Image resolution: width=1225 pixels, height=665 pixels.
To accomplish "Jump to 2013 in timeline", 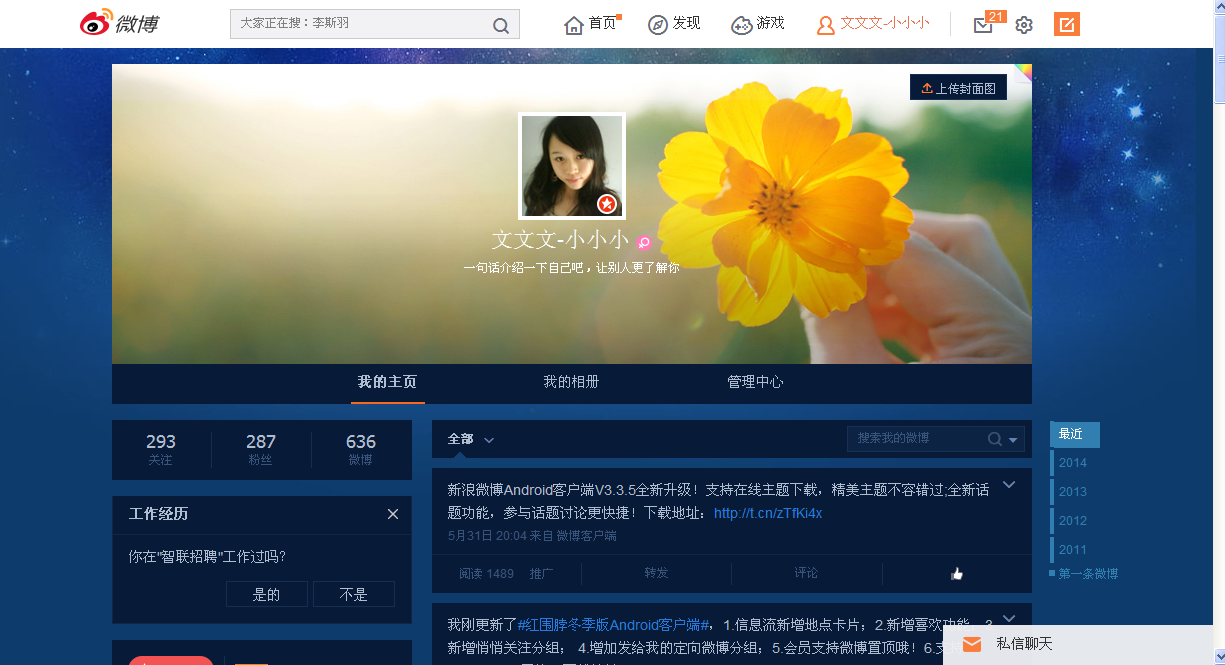I will (1072, 492).
